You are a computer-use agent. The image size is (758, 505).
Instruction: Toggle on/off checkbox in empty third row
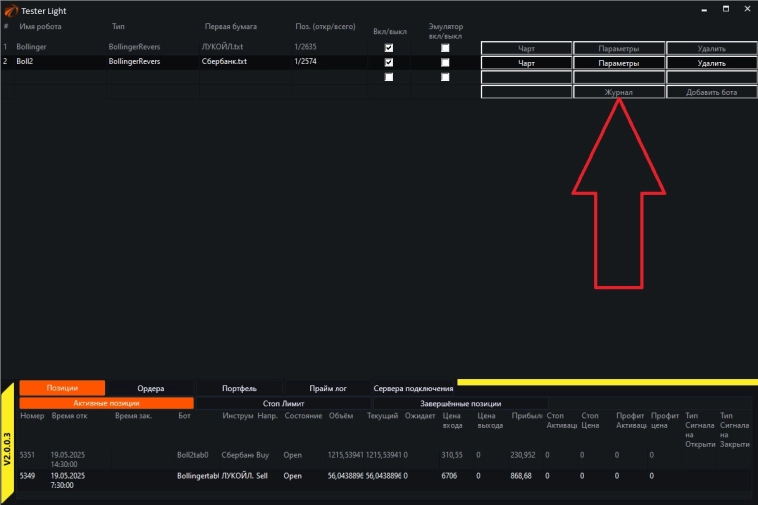click(x=389, y=77)
